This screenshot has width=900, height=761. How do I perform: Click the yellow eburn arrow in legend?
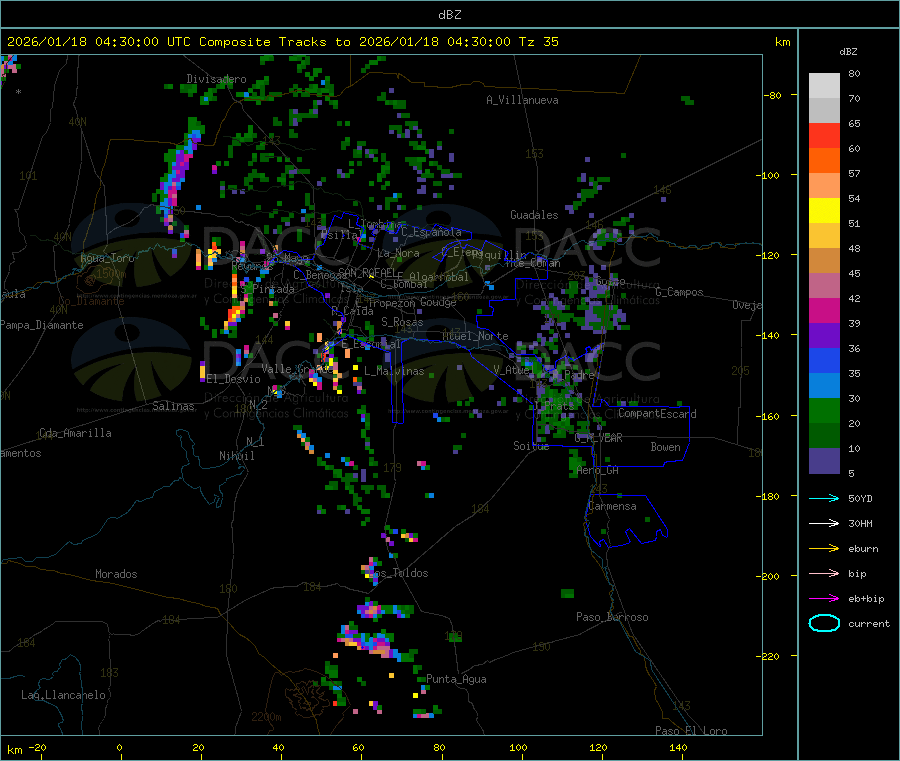(824, 549)
